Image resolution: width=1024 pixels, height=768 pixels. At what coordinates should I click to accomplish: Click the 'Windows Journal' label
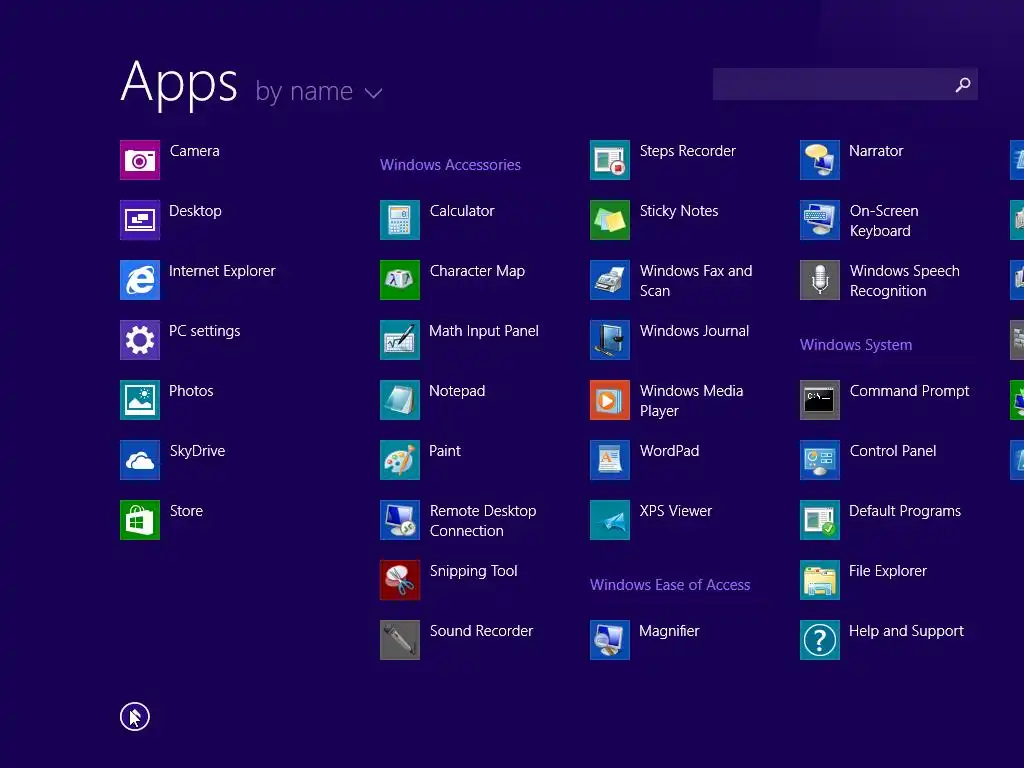coord(694,331)
